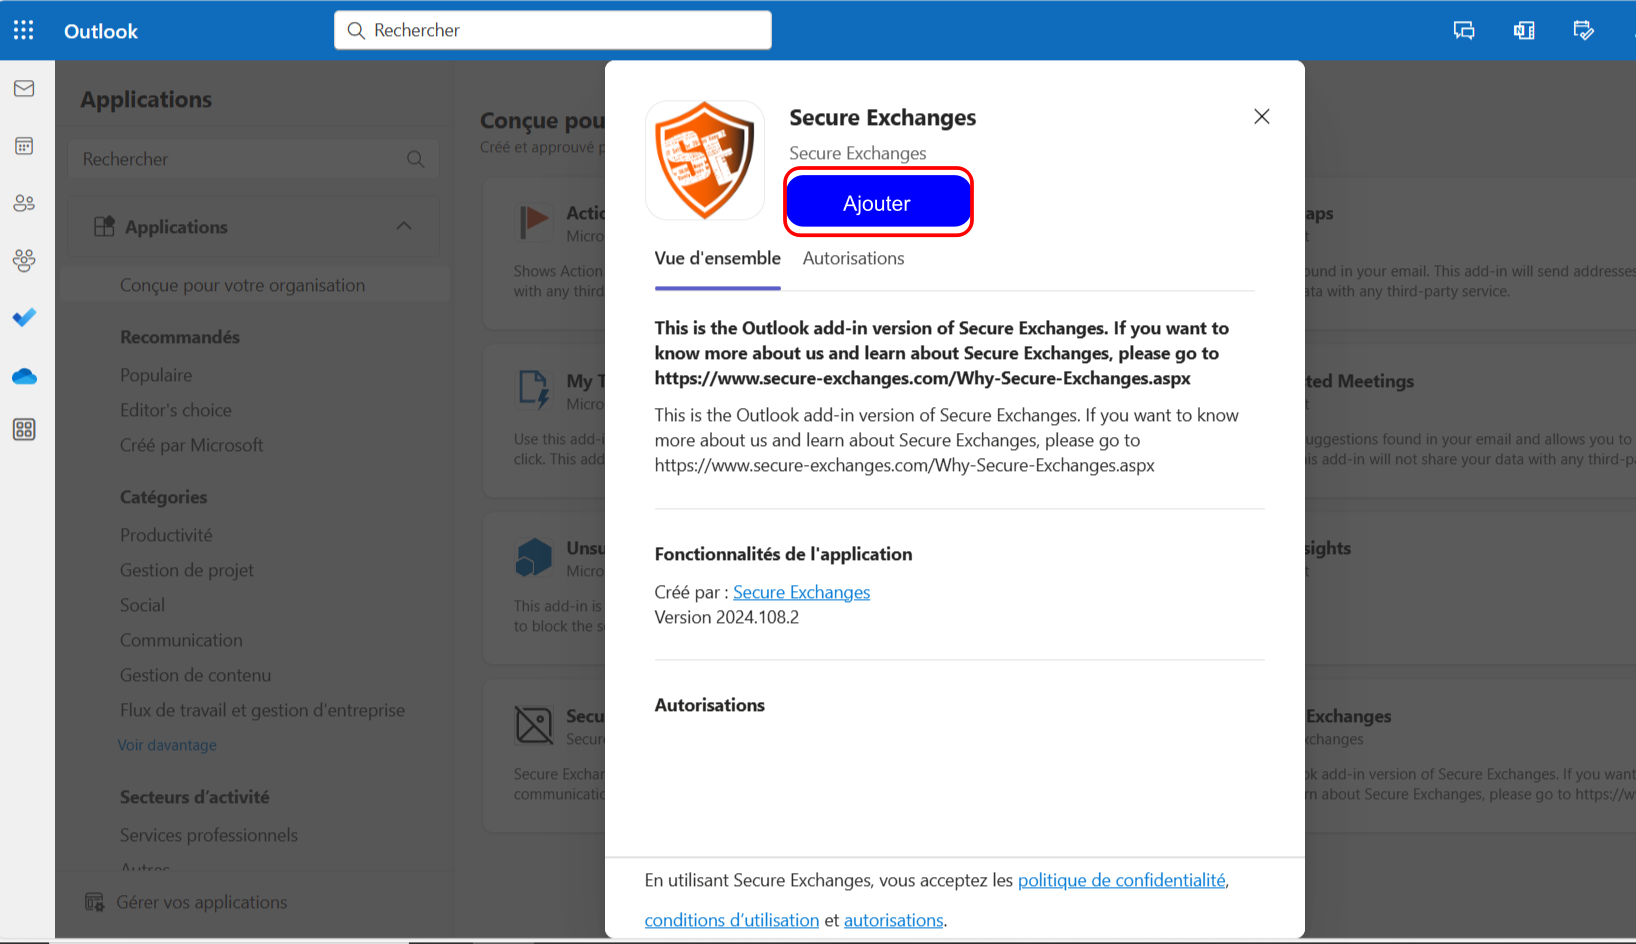Click the Secure Exchanges shield logo
This screenshot has width=1636, height=944.
(x=705, y=160)
